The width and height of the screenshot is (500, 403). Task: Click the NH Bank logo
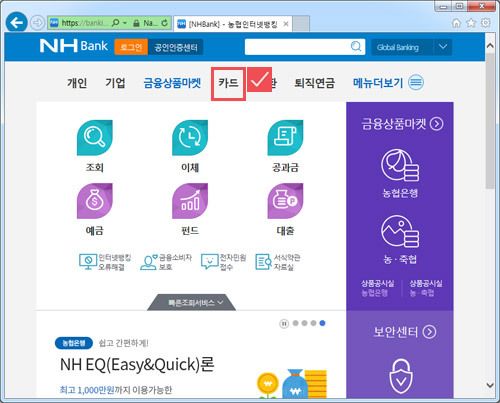74,46
